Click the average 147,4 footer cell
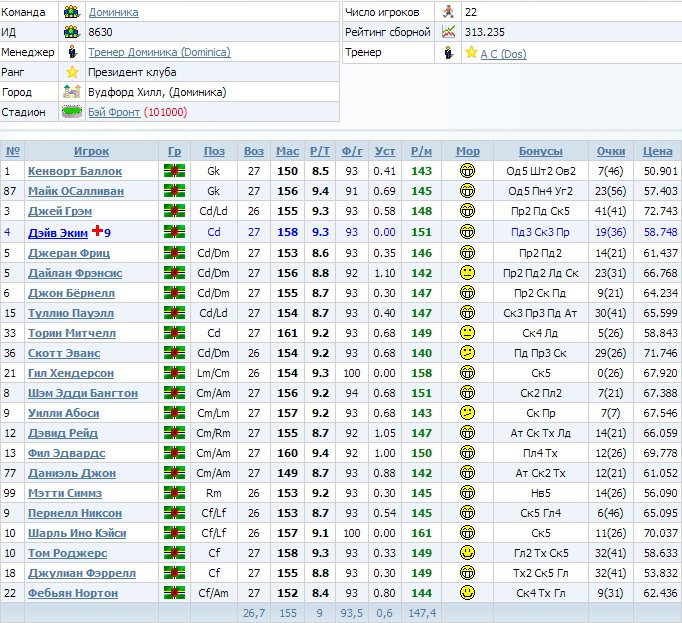 (422, 613)
